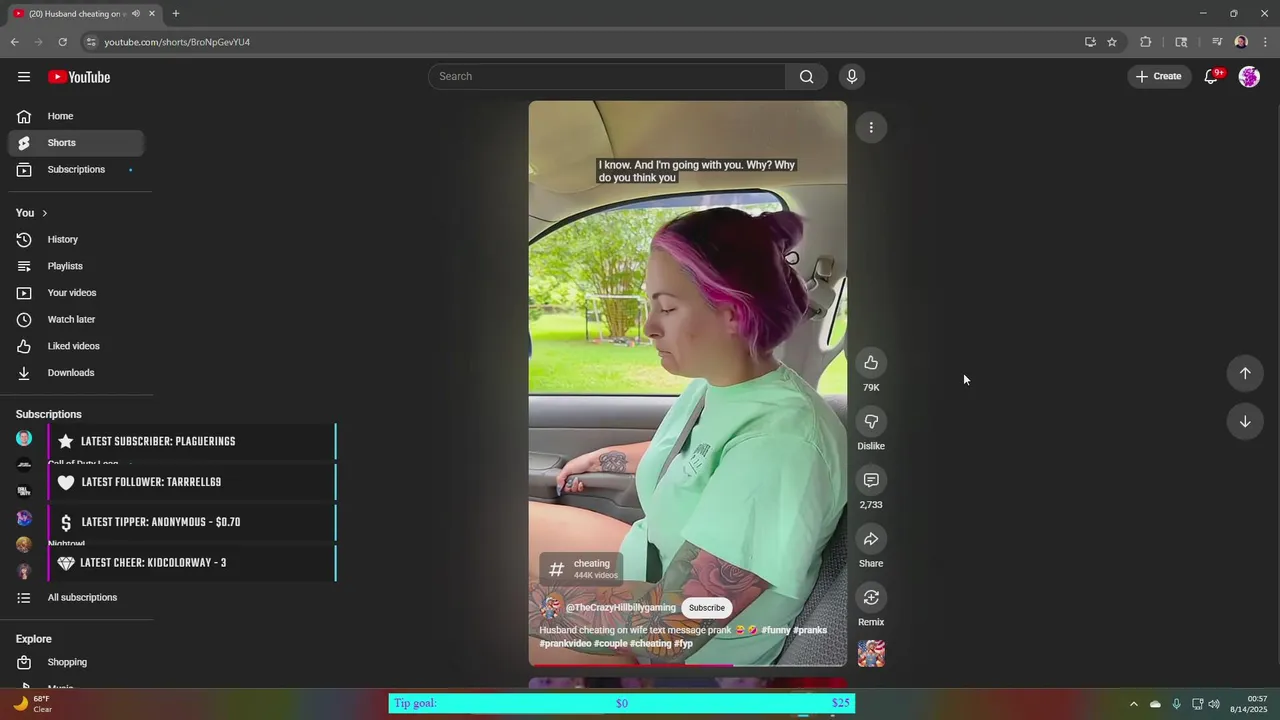Screen dimensions: 1280x720
Task: Open Chrome media controls icon
Action: [1217, 42]
